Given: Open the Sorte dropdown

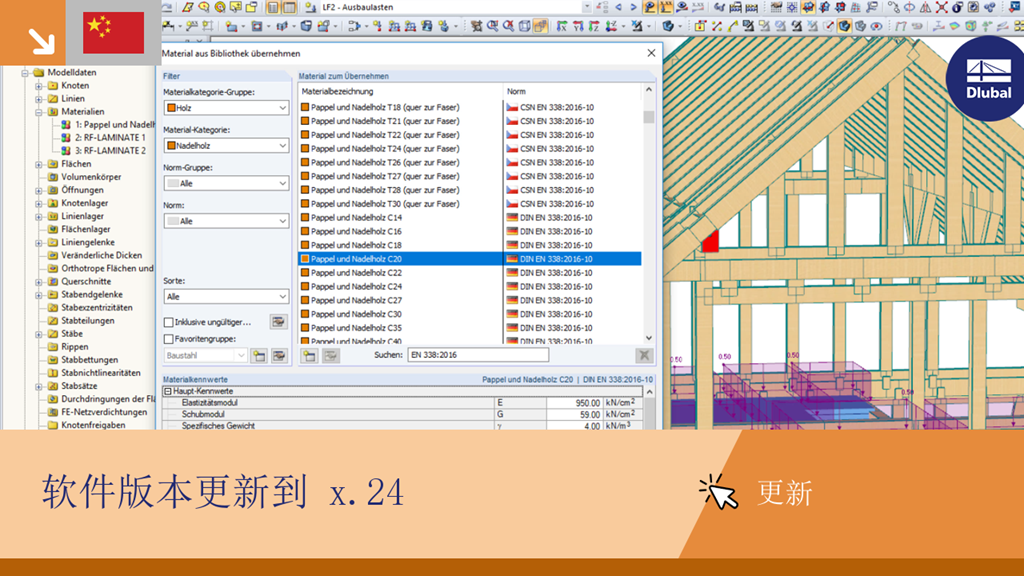Looking at the screenshot, I should coord(226,296).
